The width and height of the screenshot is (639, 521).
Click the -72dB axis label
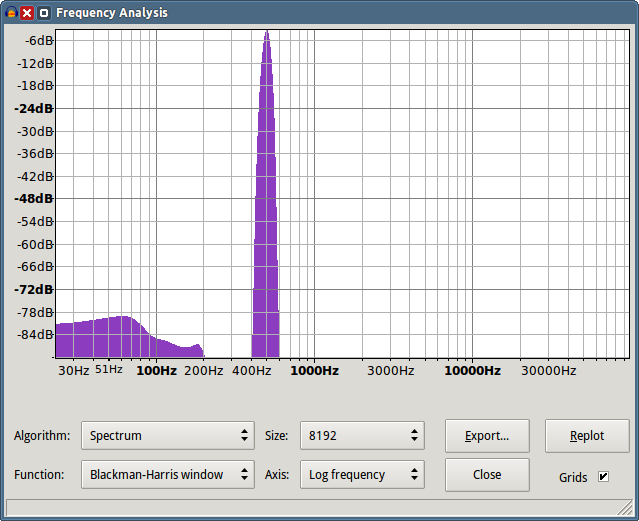pos(33,289)
